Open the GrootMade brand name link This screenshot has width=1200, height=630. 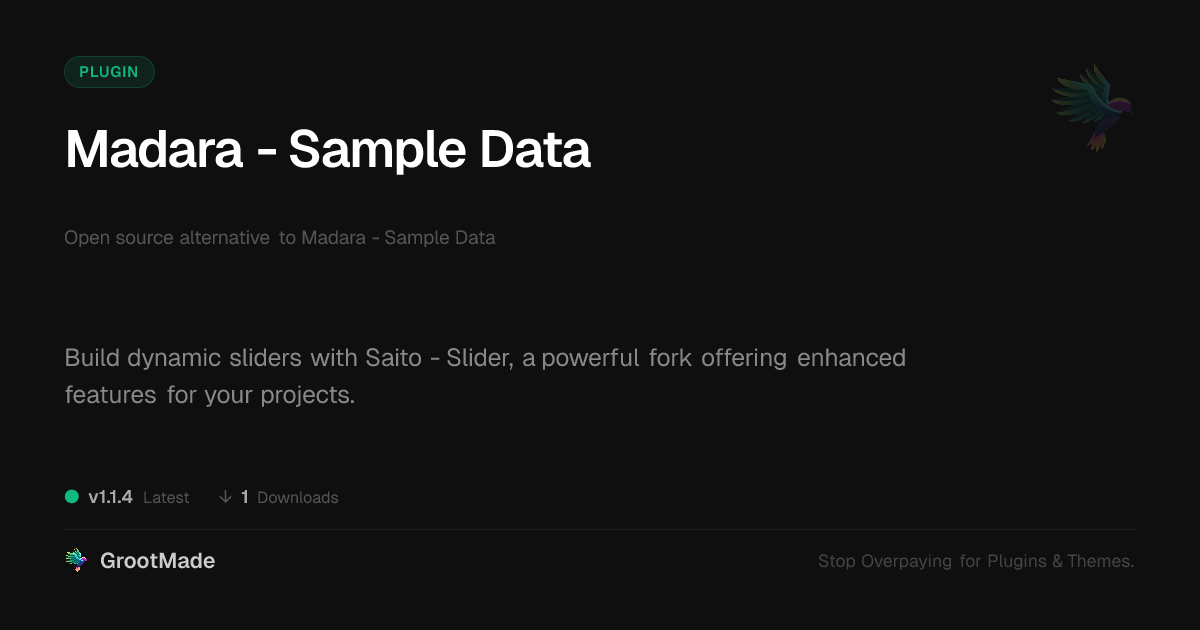pos(157,561)
